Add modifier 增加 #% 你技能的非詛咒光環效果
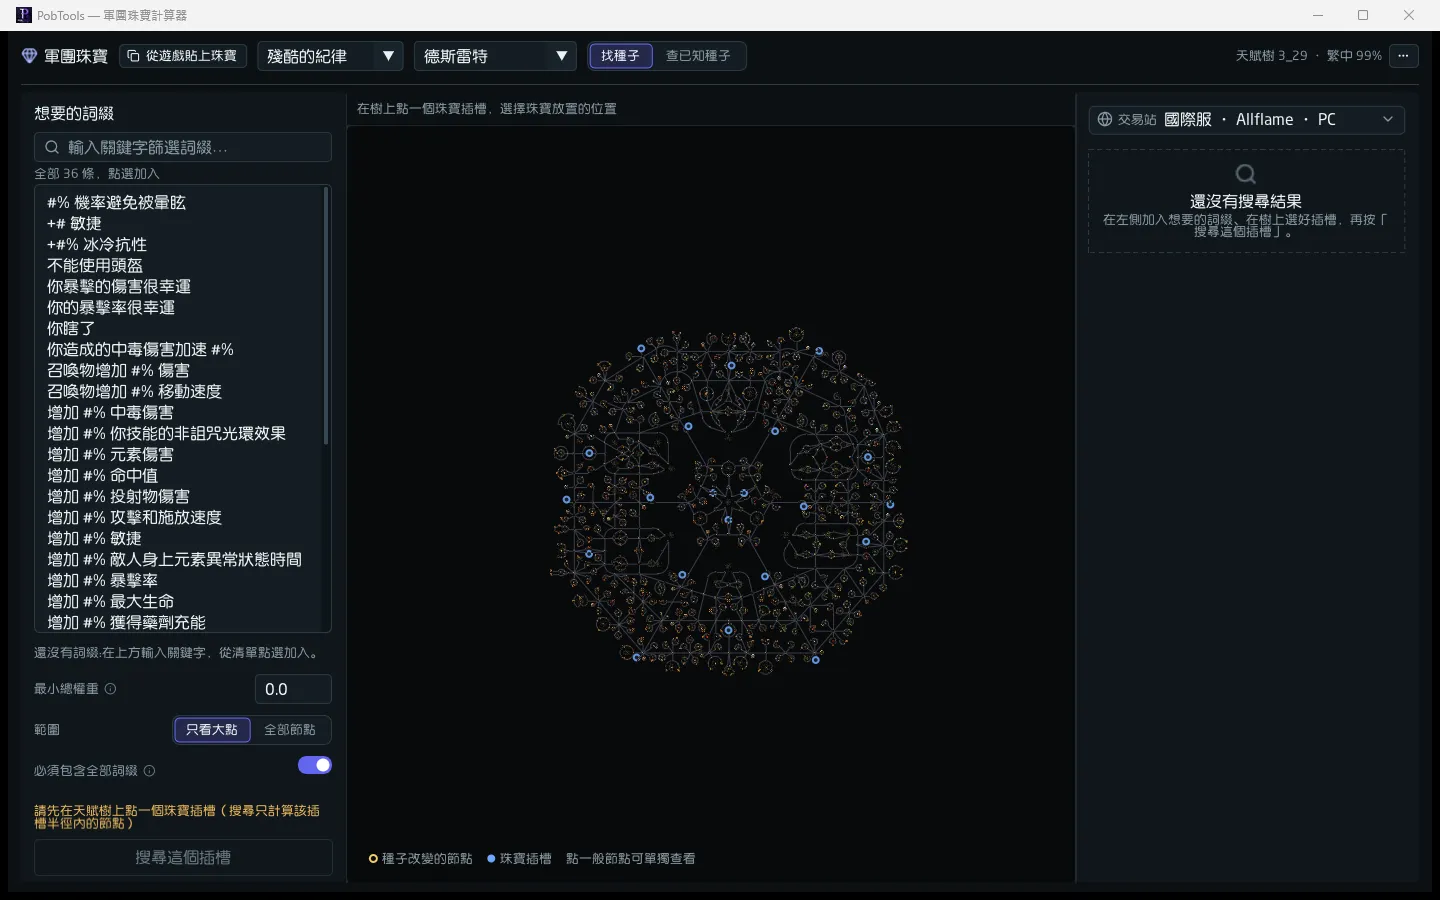Viewport: 1440px width, 900px height. 180,433
